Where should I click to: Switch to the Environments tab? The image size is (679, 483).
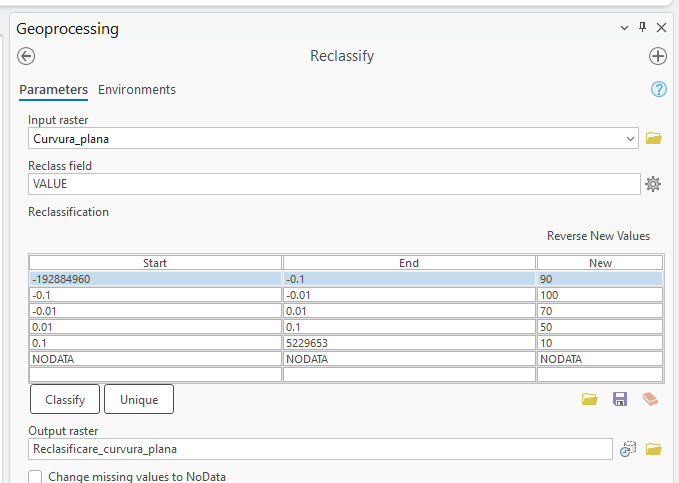(137, 90)
